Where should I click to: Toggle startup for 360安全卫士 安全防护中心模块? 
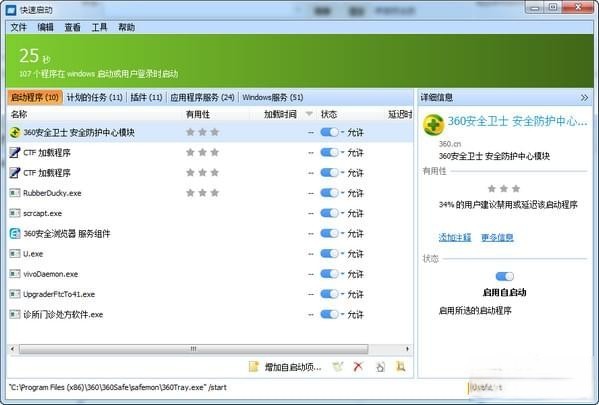(x=329, y=132)
